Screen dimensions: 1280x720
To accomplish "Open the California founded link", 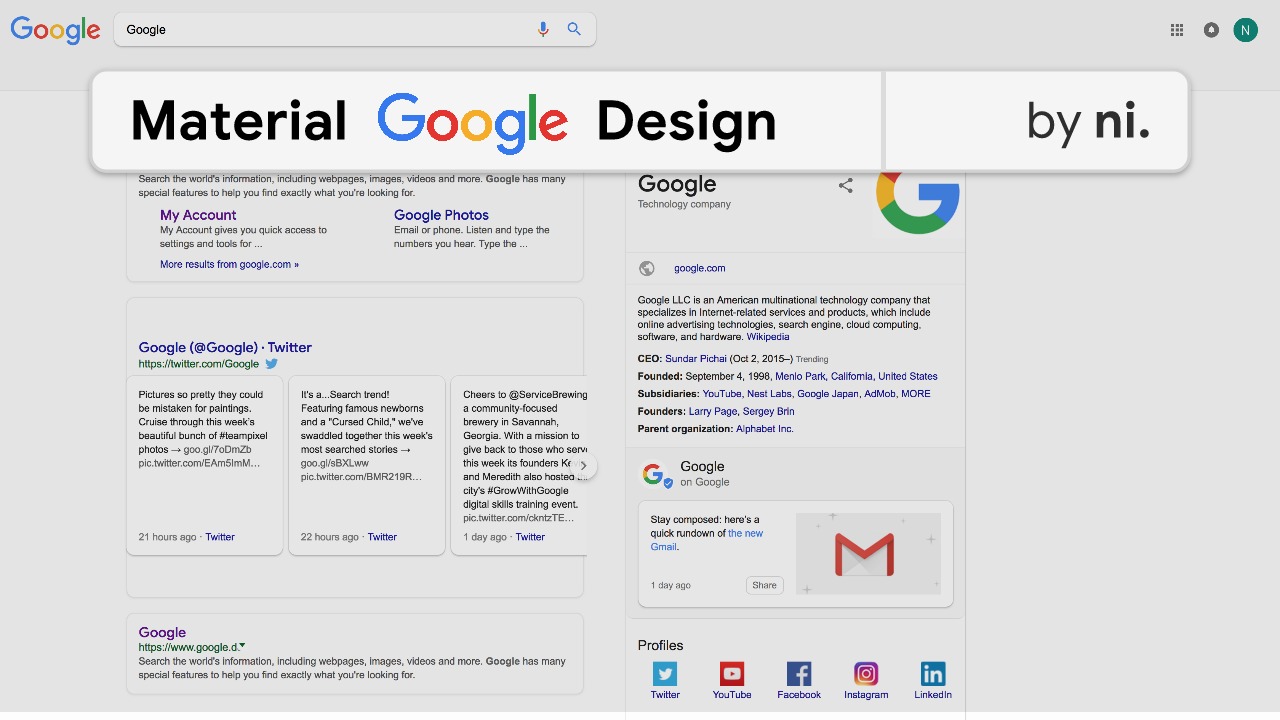I will point(851,377).
